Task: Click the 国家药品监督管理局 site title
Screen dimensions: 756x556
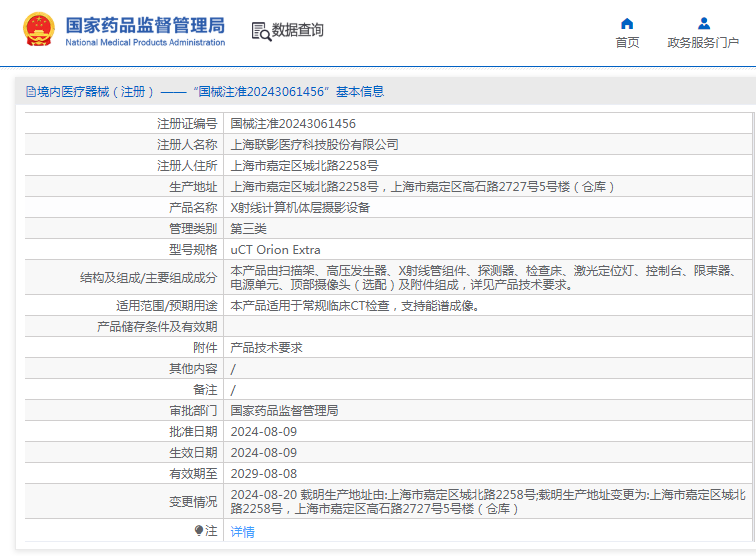Action: tap(145, 25)
